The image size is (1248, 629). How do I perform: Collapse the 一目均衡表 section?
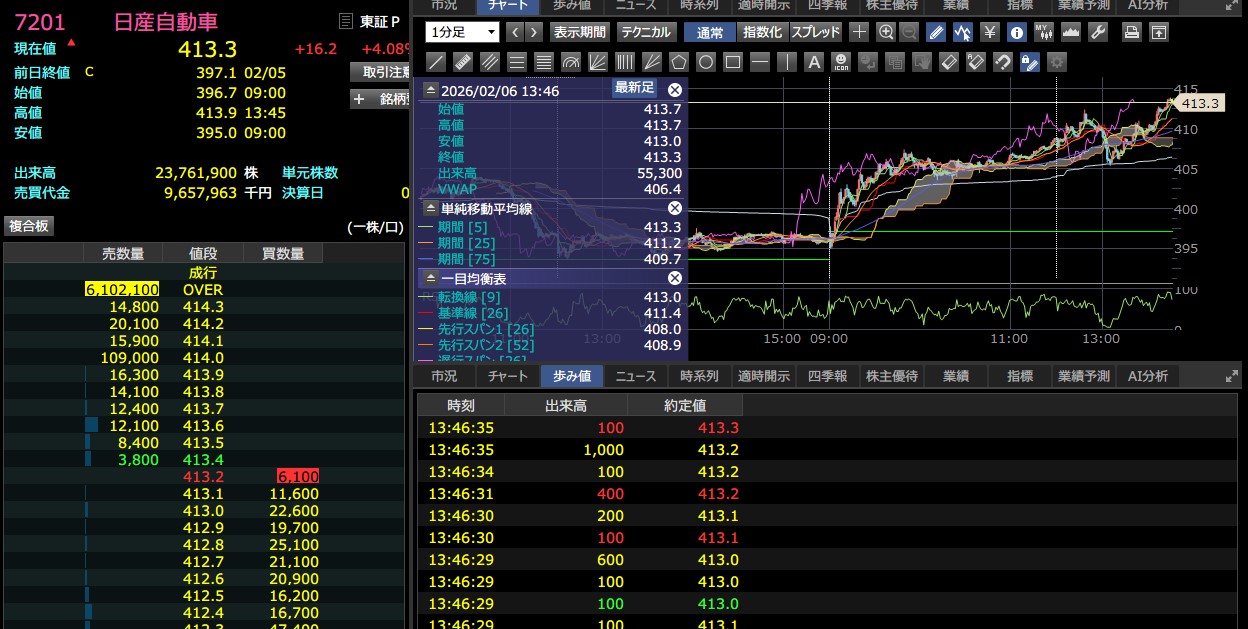coord(431,278)
